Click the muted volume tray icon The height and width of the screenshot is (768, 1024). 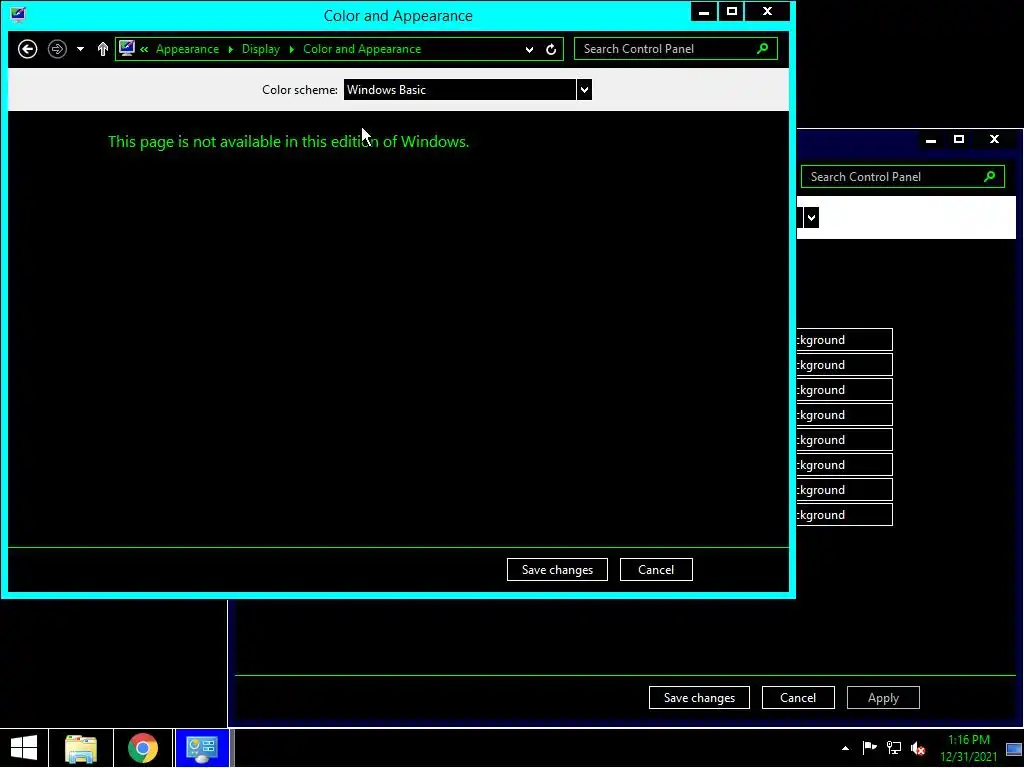pos(918,748)
